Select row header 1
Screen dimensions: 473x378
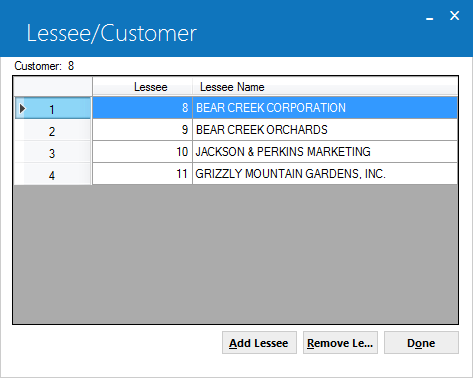click(x=53, y=108)
